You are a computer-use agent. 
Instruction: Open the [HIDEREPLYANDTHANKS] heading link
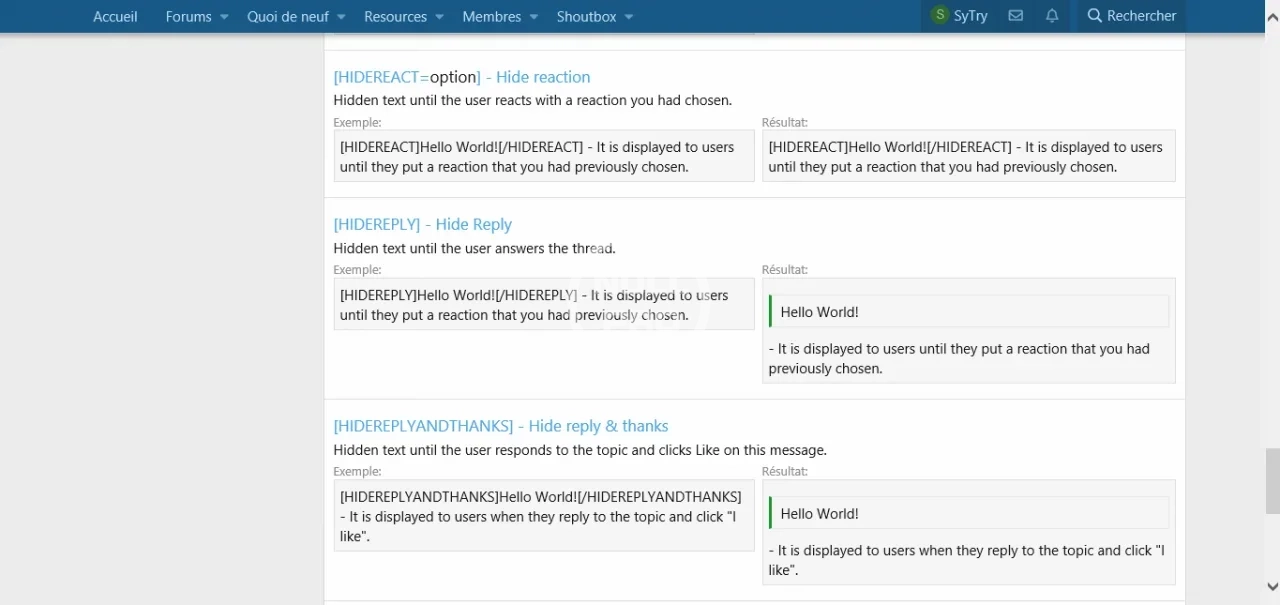click(x=500, y=426)
